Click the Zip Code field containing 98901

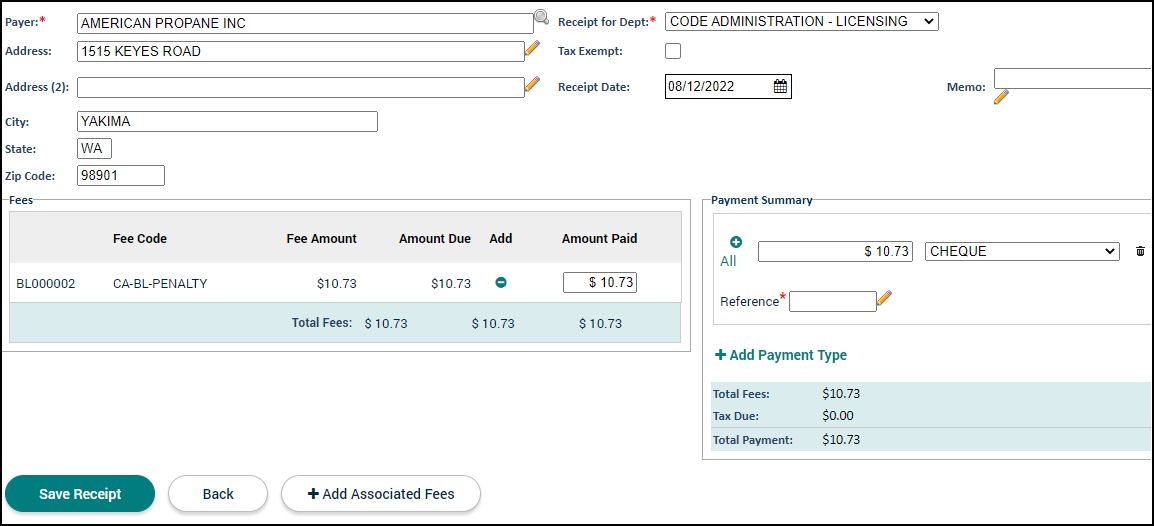pyautogui.click(x=121, y=176)
